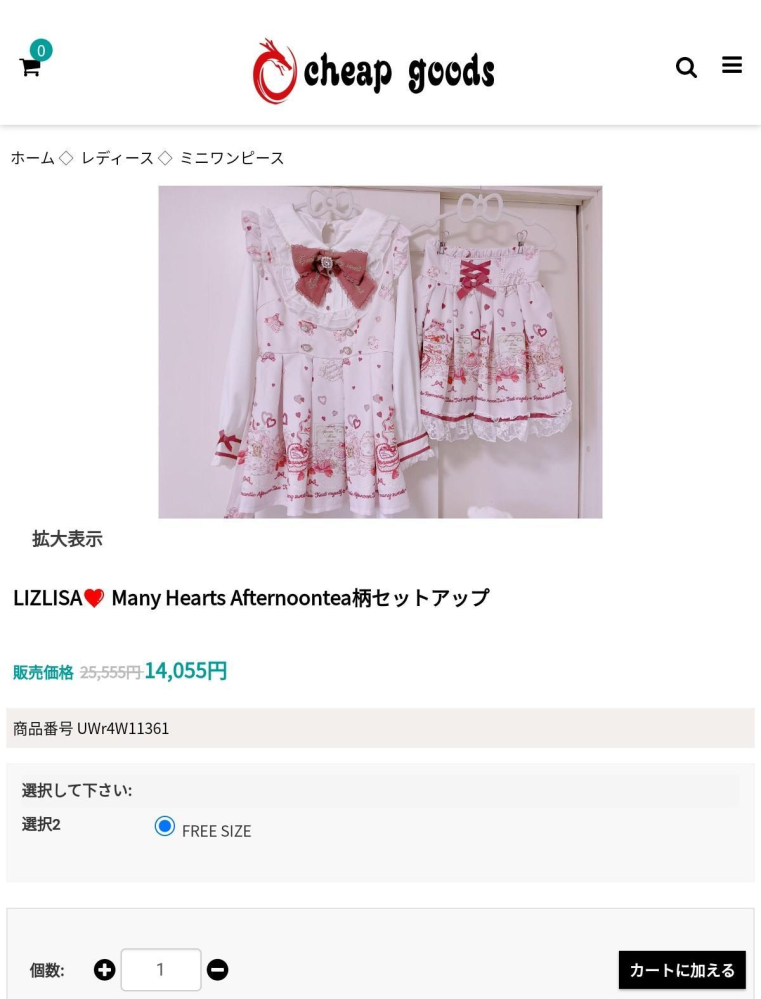The height and width of the screenshot is (999, 761).
Task: Click the FREE SIZE option label
Action: [x=217, y=831]
